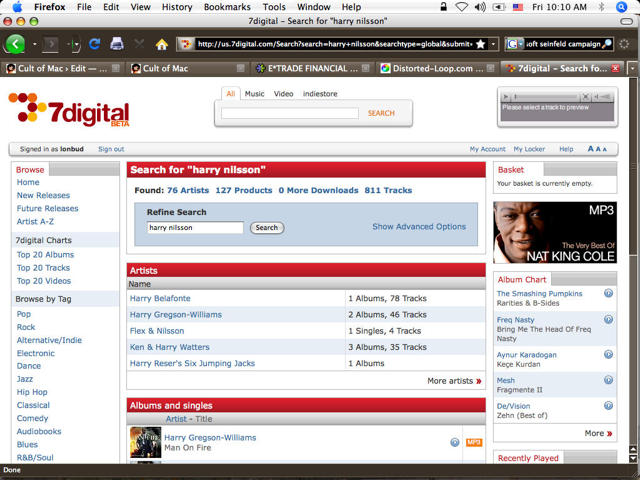
Task: Switch to the E*TRADE FINANCIAL tab
Action: (x=312, y=68)
